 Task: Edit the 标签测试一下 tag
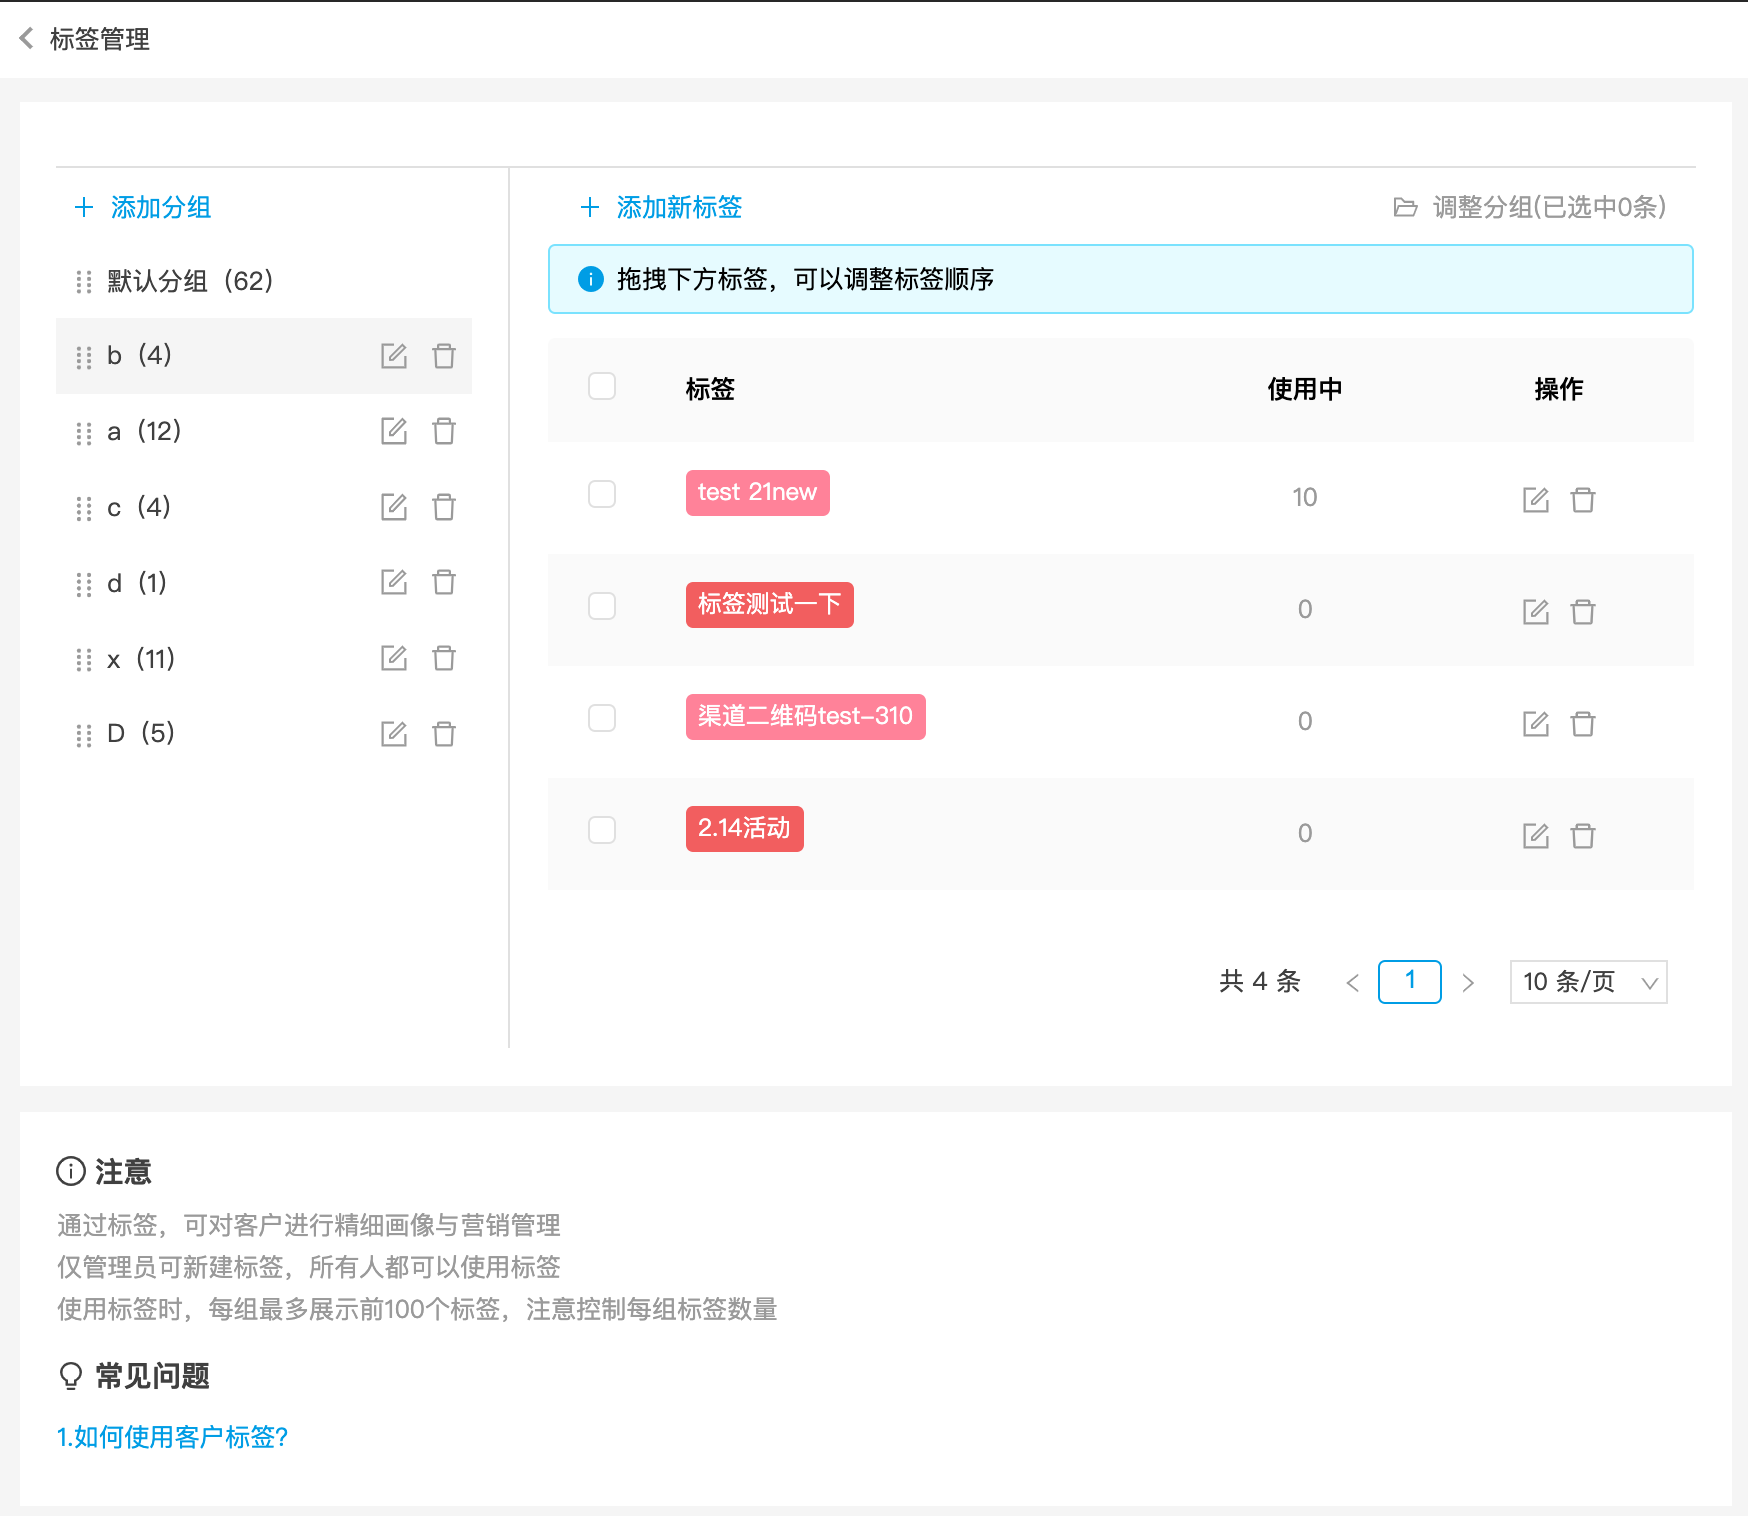click(x=1536, y=612)
